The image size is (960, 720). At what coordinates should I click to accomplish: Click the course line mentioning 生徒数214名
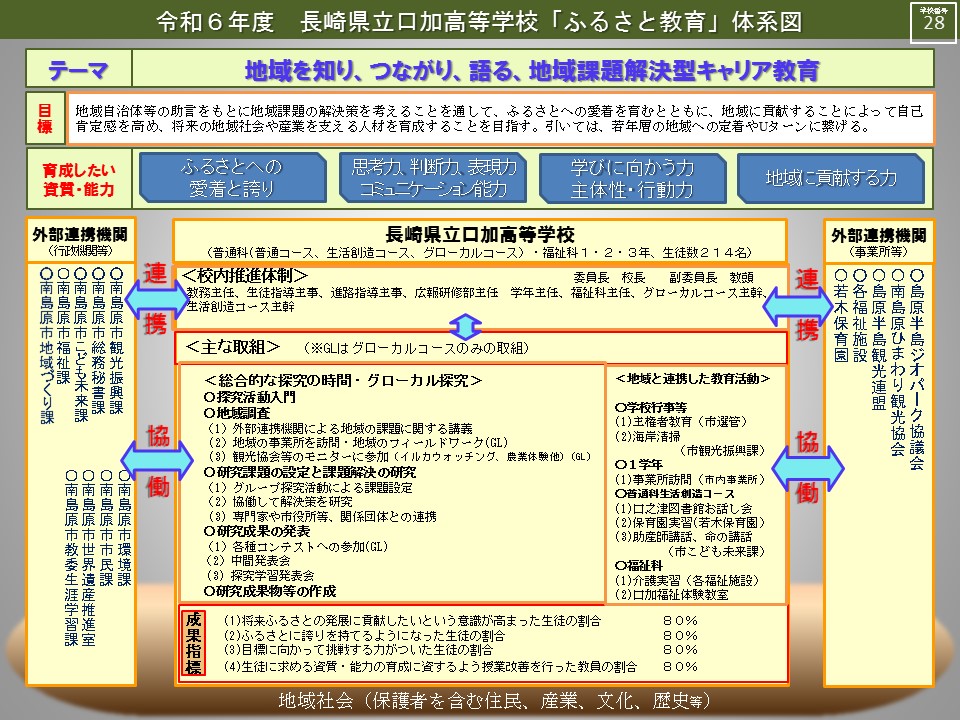(x=480, y=252)
